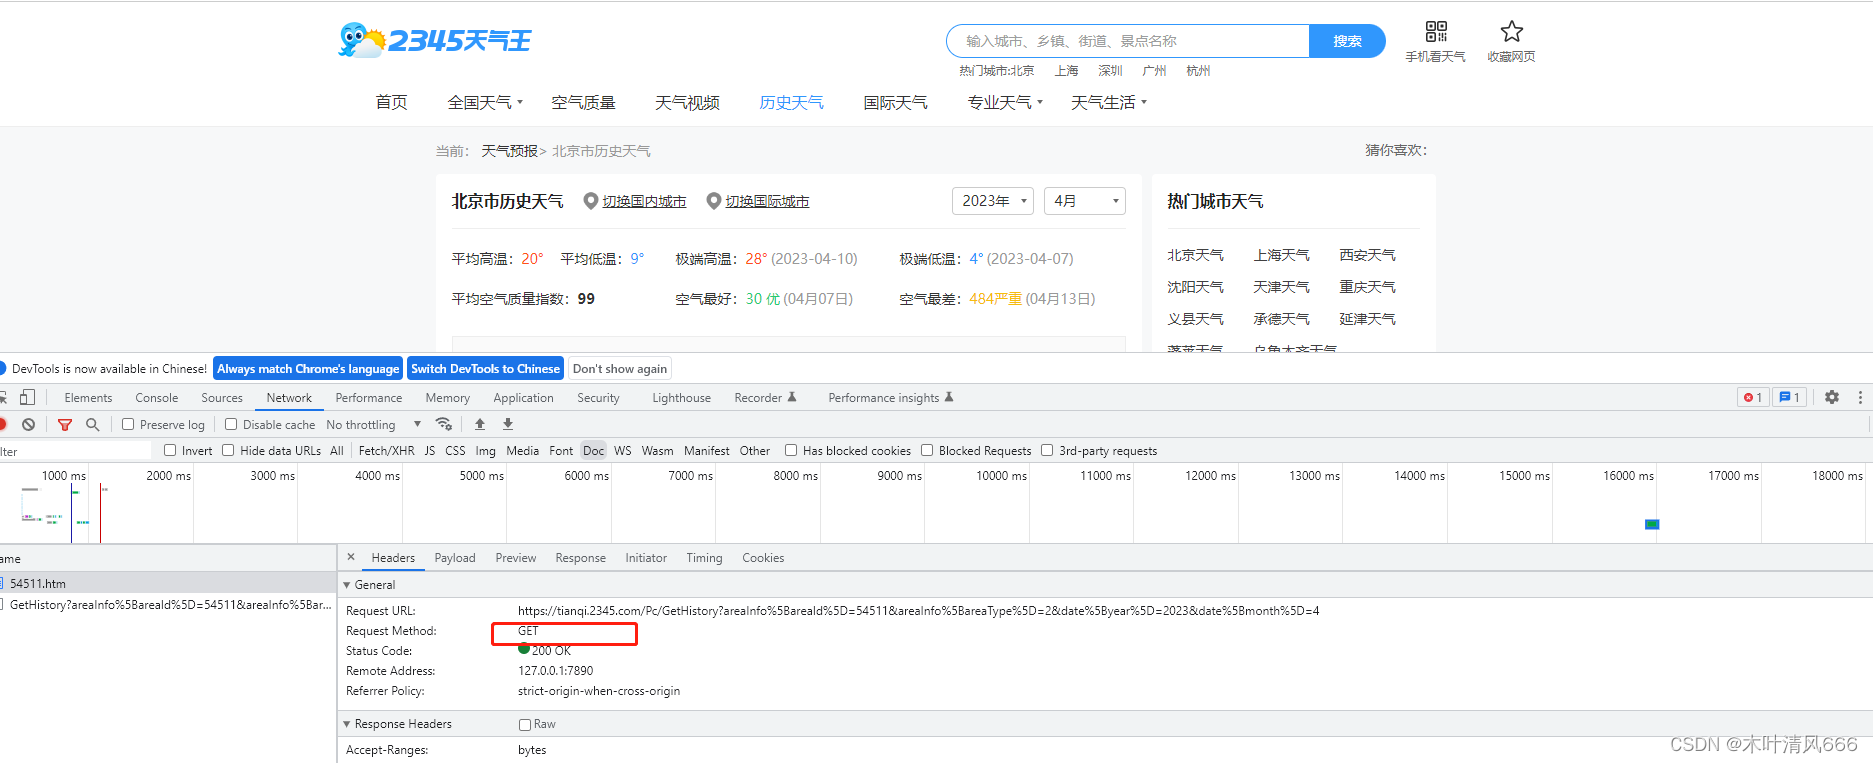Toggle the Raw checkbox in Response Headers
Viewport: 1873px width, 763px height.
coord(525,724)
